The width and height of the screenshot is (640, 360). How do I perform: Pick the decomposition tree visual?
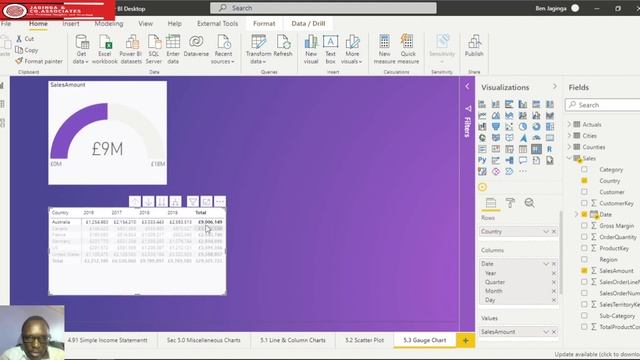tap(509, 160)
